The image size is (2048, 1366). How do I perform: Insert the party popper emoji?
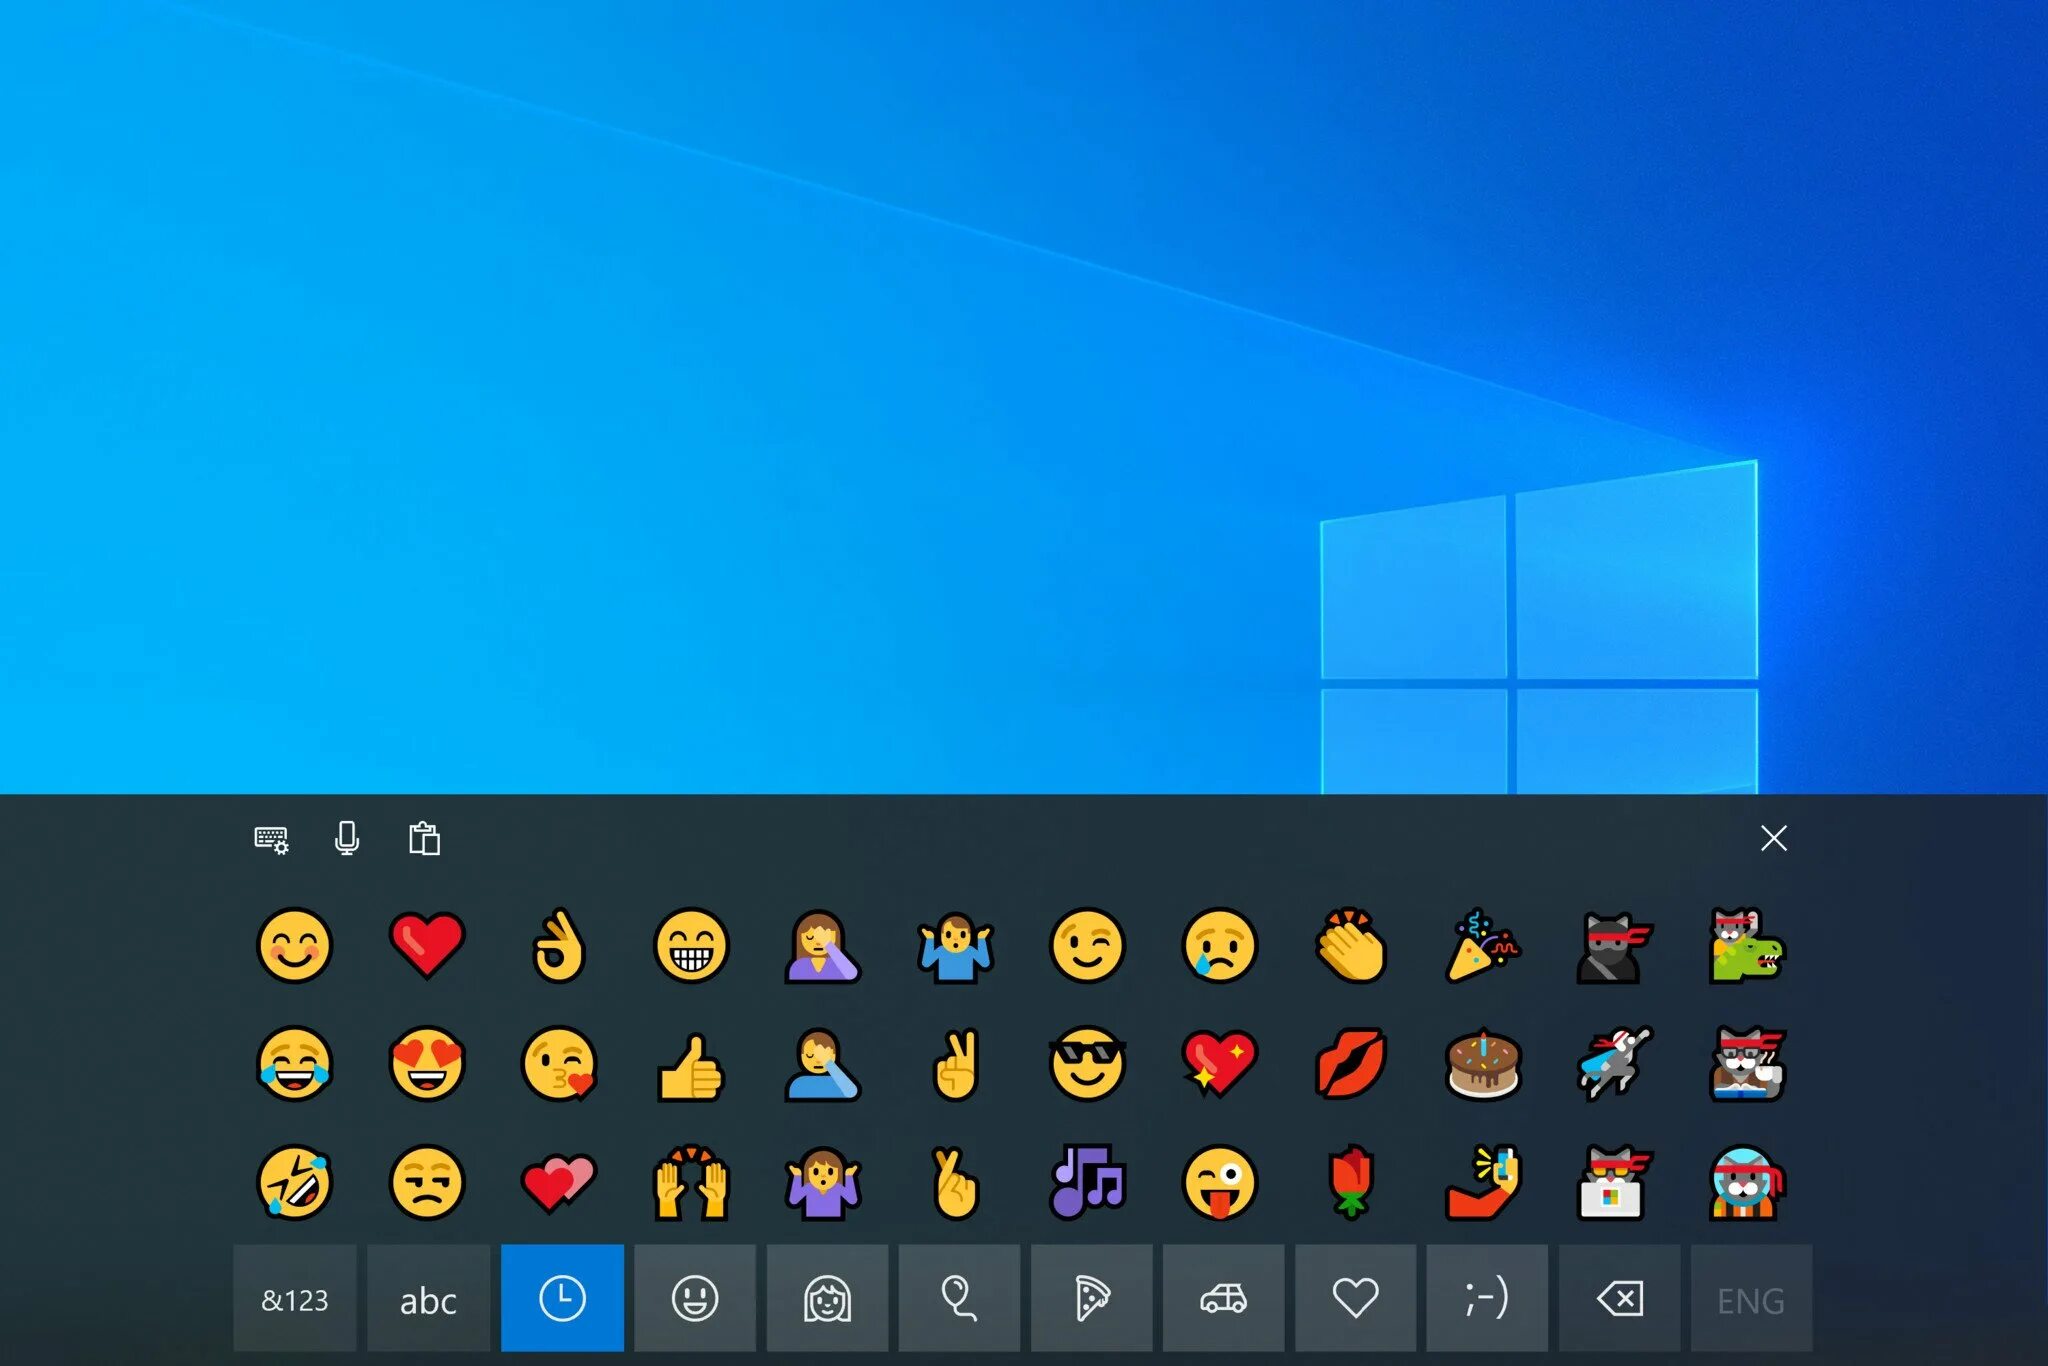pyautogui.click(x=1481, y=945)
